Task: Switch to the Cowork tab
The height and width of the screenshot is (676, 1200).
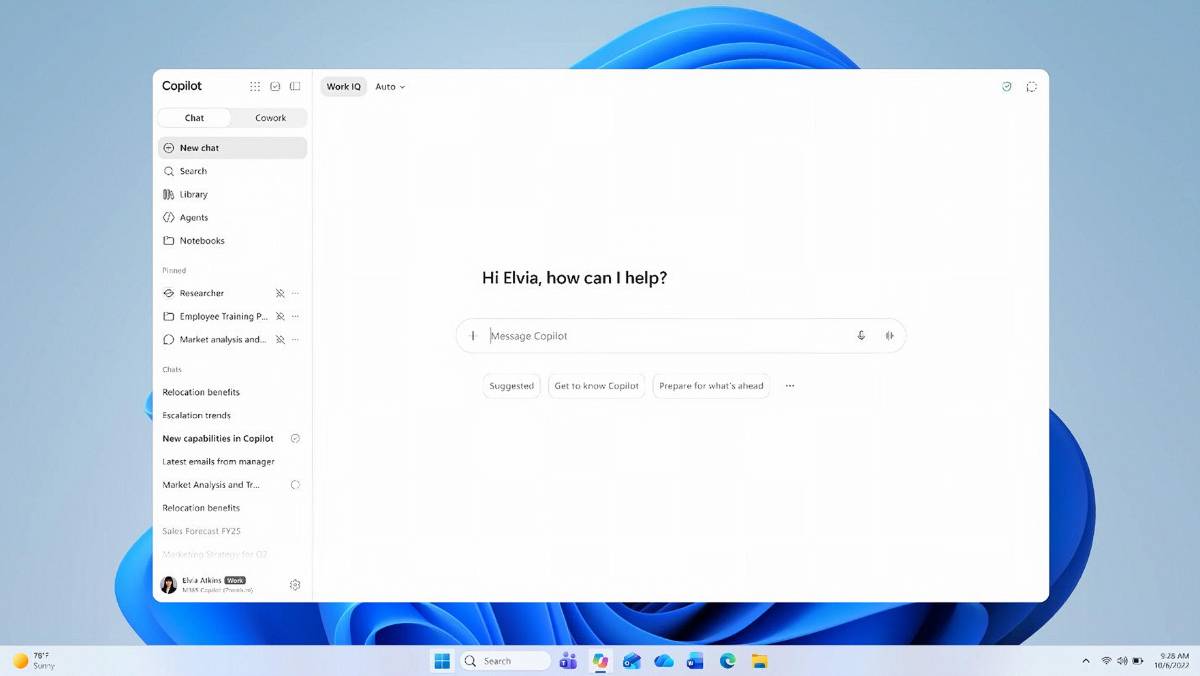Action: point(270,118)
